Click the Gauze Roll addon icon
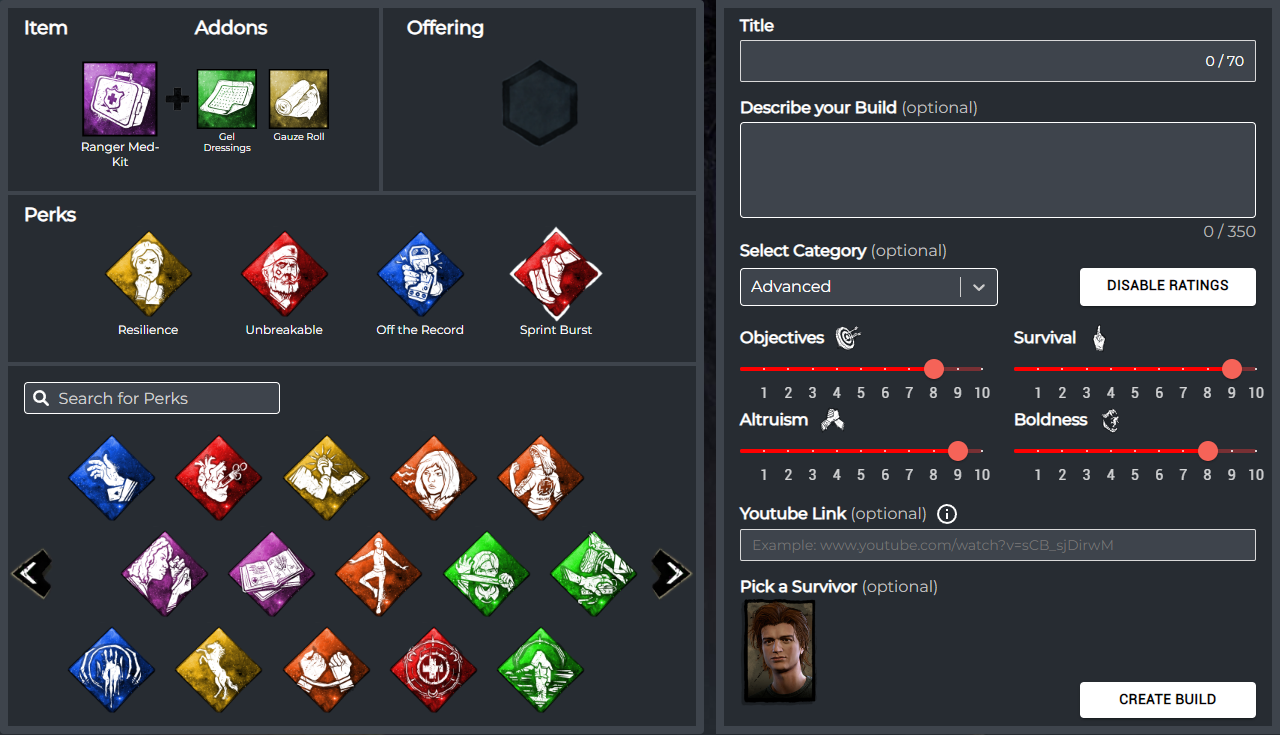The image size is (1280, 735). point(299,98)
